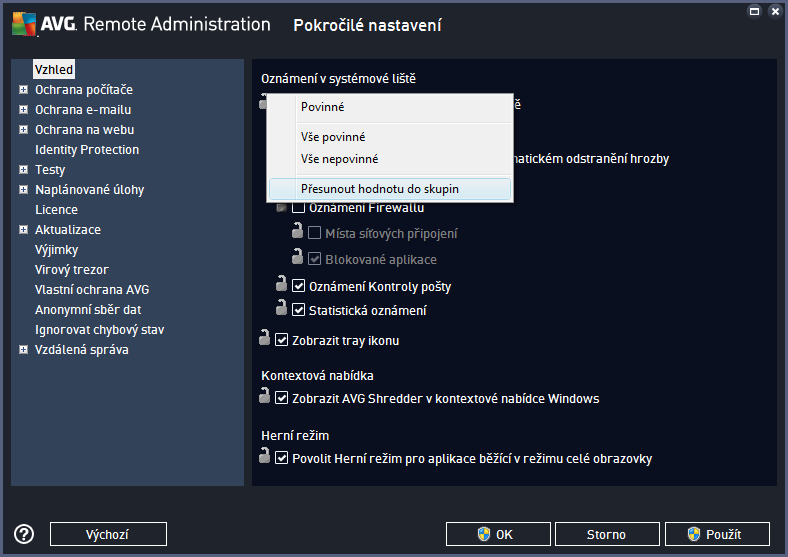Image resolution: width=788 pixels, height=557 pixels.
Task: Expand the Testy tree node
Action: coord(23,169)
